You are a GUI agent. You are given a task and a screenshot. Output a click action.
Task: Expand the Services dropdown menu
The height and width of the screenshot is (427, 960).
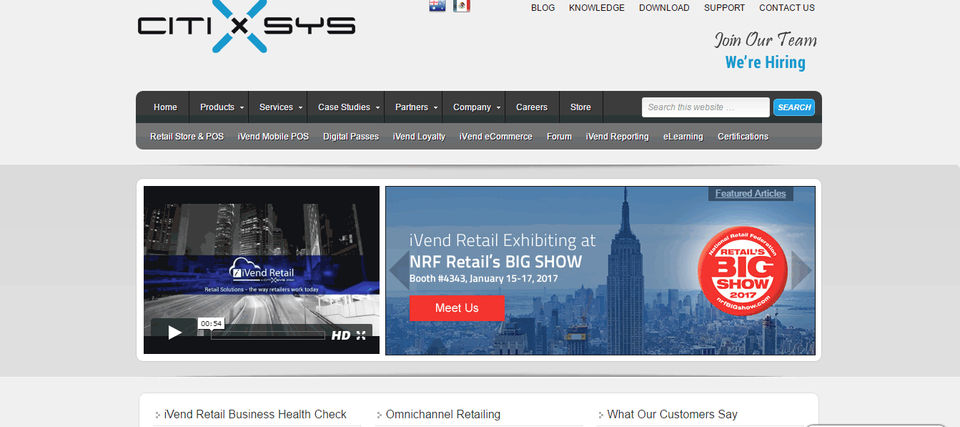279,107
